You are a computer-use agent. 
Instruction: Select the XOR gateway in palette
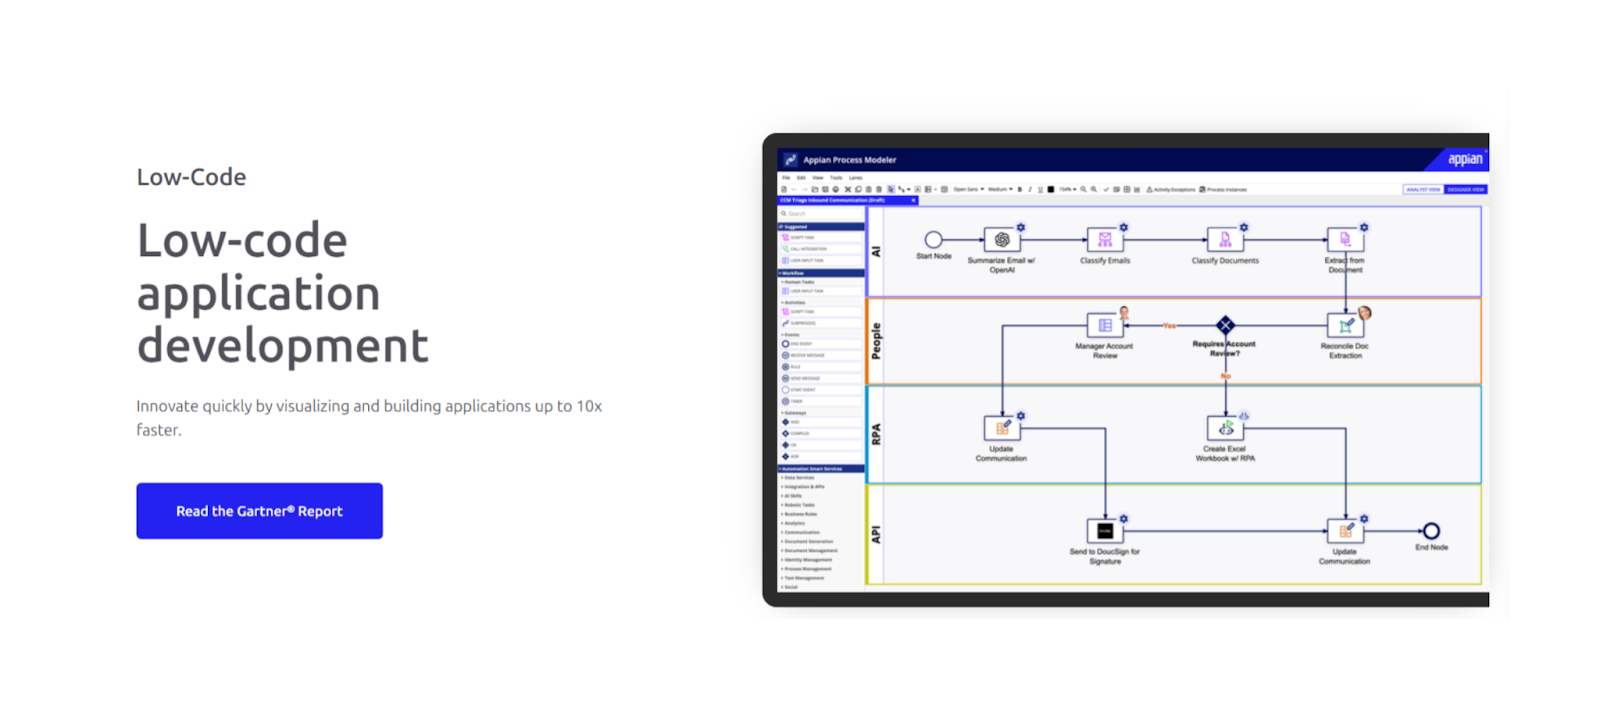pyautogui.click(x=821, y=457)
